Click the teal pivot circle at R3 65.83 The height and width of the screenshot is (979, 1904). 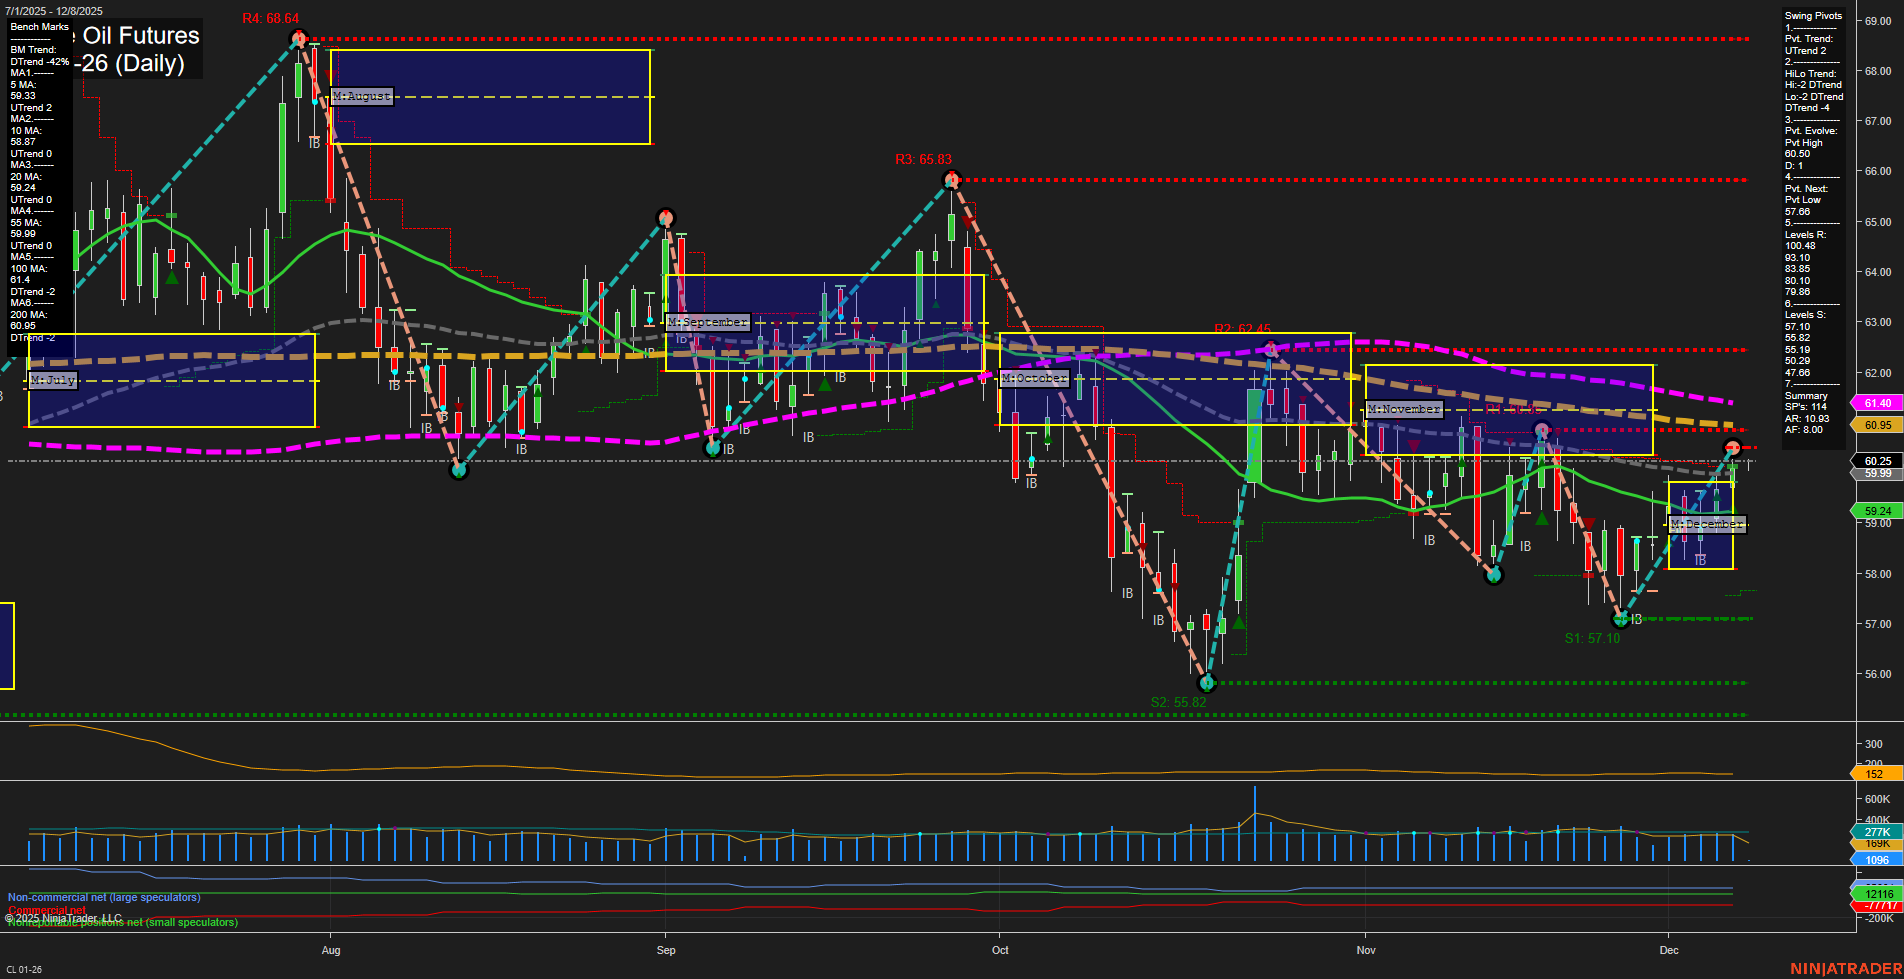pyautogui.click(x=950, y=180)
